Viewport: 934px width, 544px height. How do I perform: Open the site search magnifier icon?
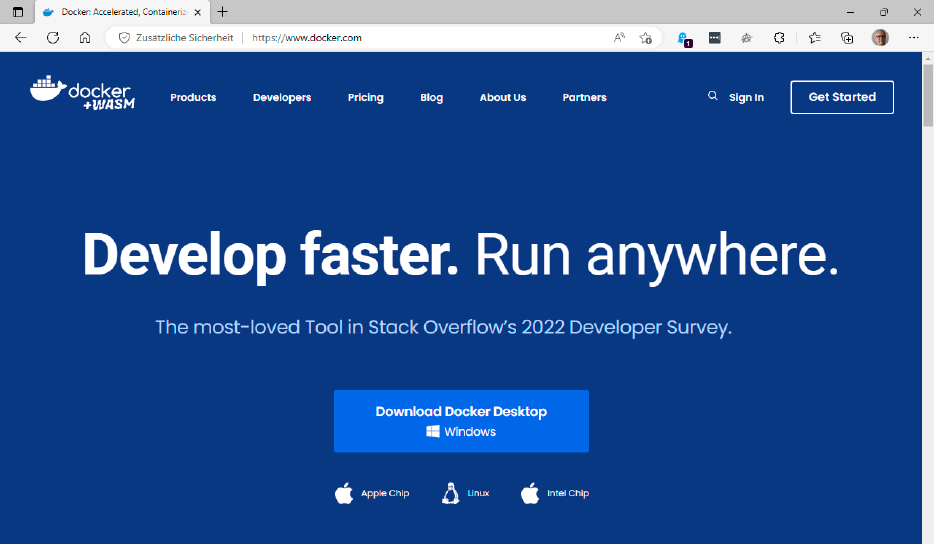click(712, 96)
